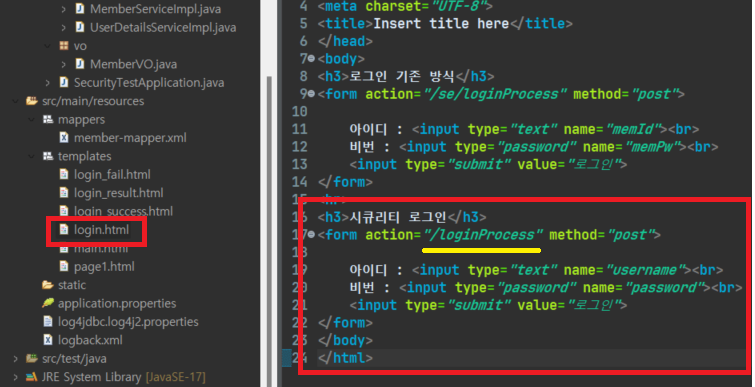Expand UserDetailsServiceImpl.java node arrow
This screenshot has width=755, height=387.
click(x=64, y=27)
